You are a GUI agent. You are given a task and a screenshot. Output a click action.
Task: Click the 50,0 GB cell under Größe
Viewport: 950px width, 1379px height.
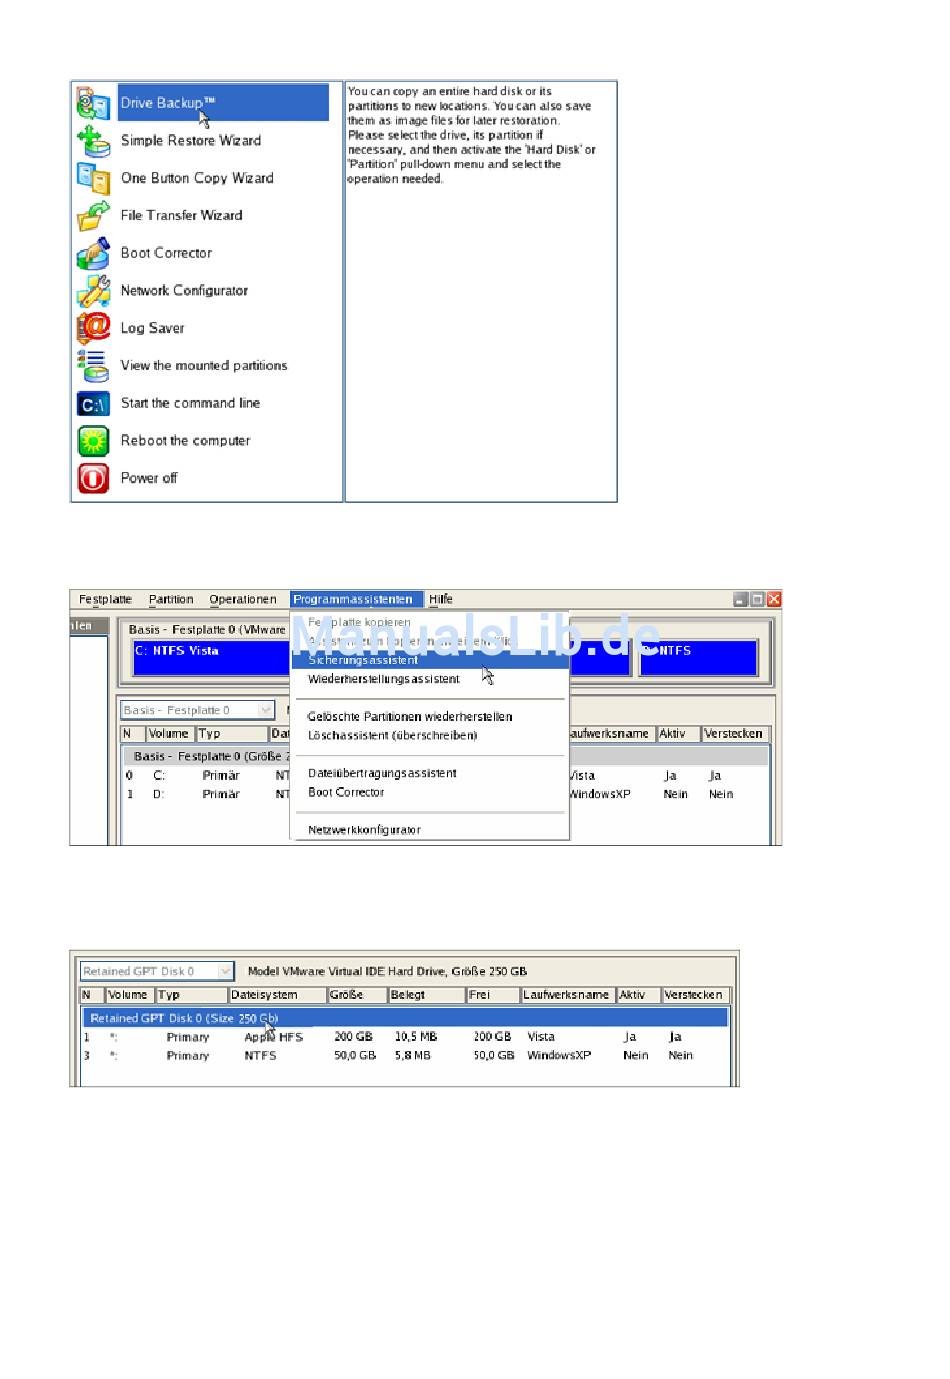(355, 1056)
